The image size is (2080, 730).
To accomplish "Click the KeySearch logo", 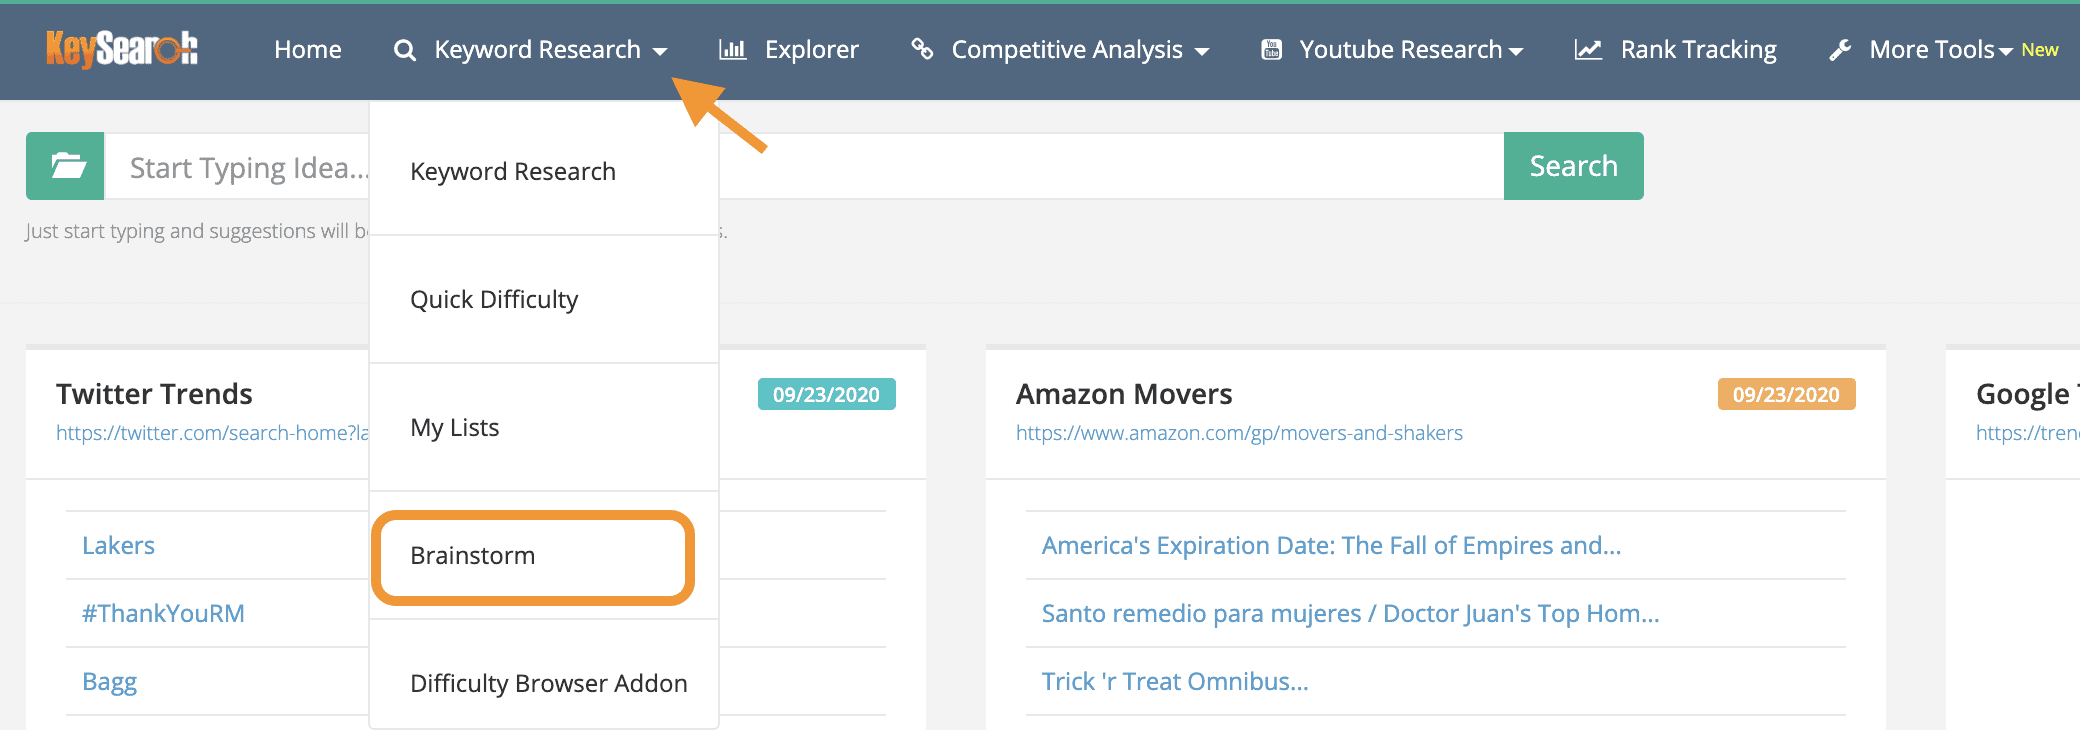I will coord(122,49).
